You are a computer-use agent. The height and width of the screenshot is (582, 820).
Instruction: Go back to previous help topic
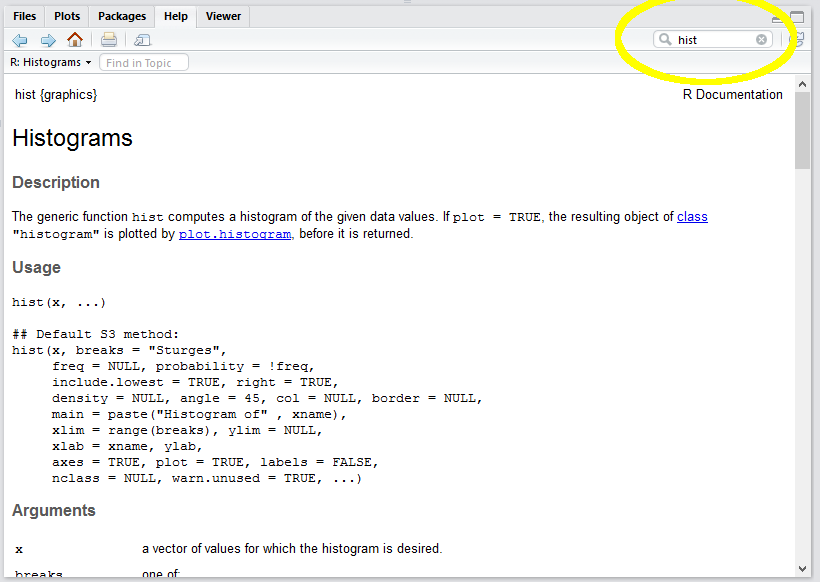coord(20,40)
